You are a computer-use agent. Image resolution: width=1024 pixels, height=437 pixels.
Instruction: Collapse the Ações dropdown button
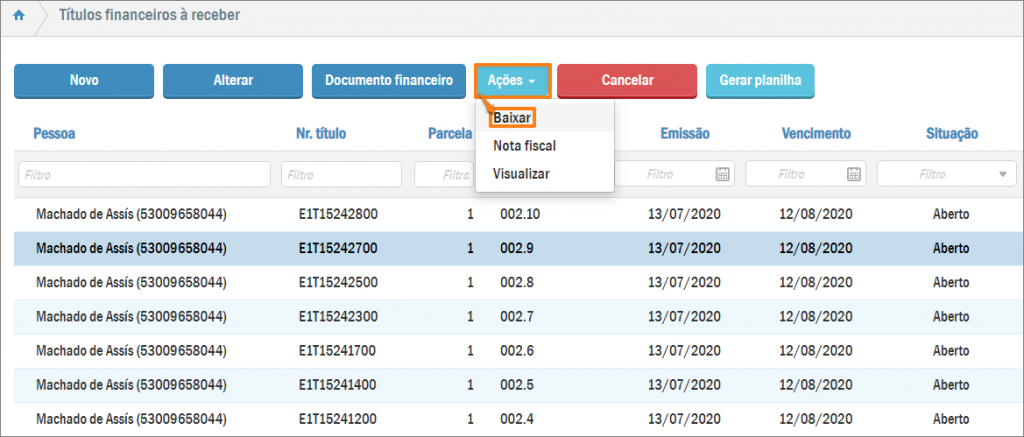pyautogui.click(x=512, y=80)
